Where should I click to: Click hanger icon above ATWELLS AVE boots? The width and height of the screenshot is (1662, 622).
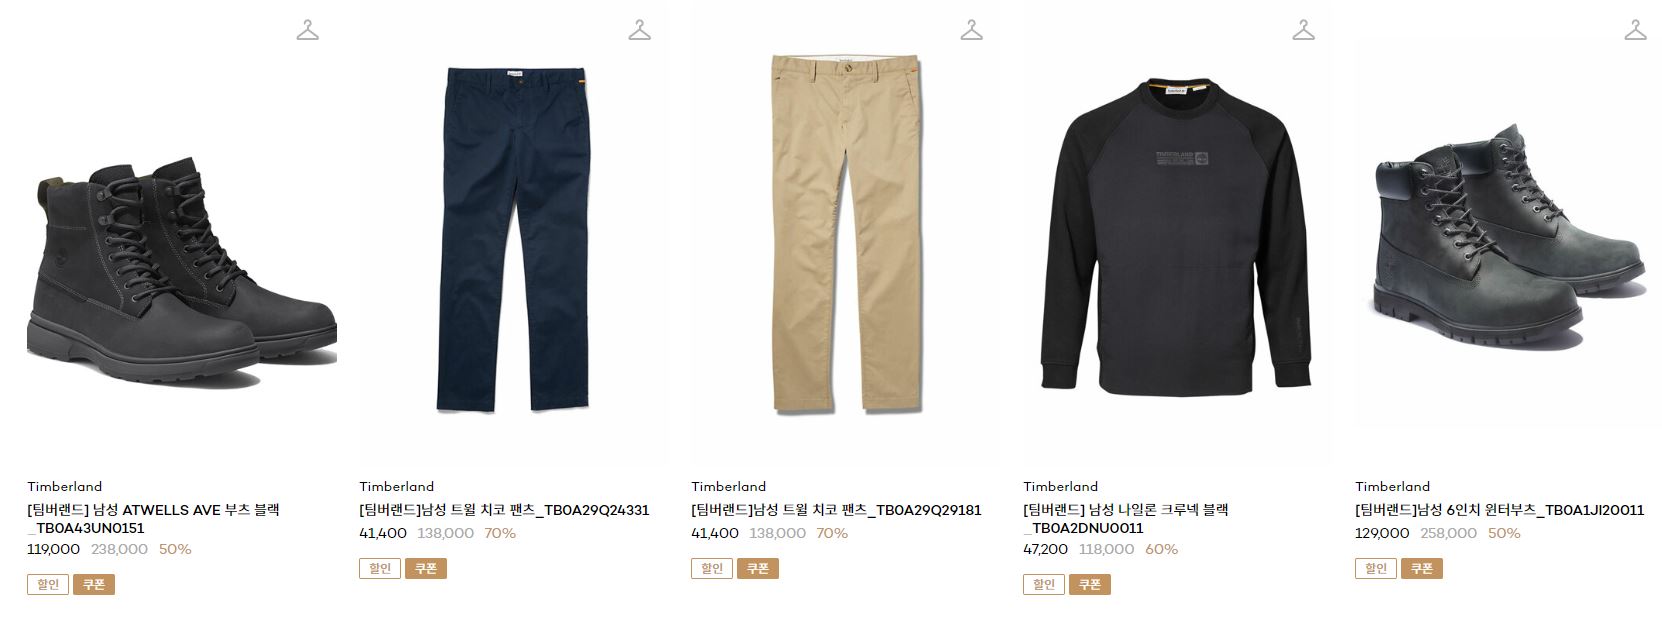pyautogui.click(x=307, y=30)
